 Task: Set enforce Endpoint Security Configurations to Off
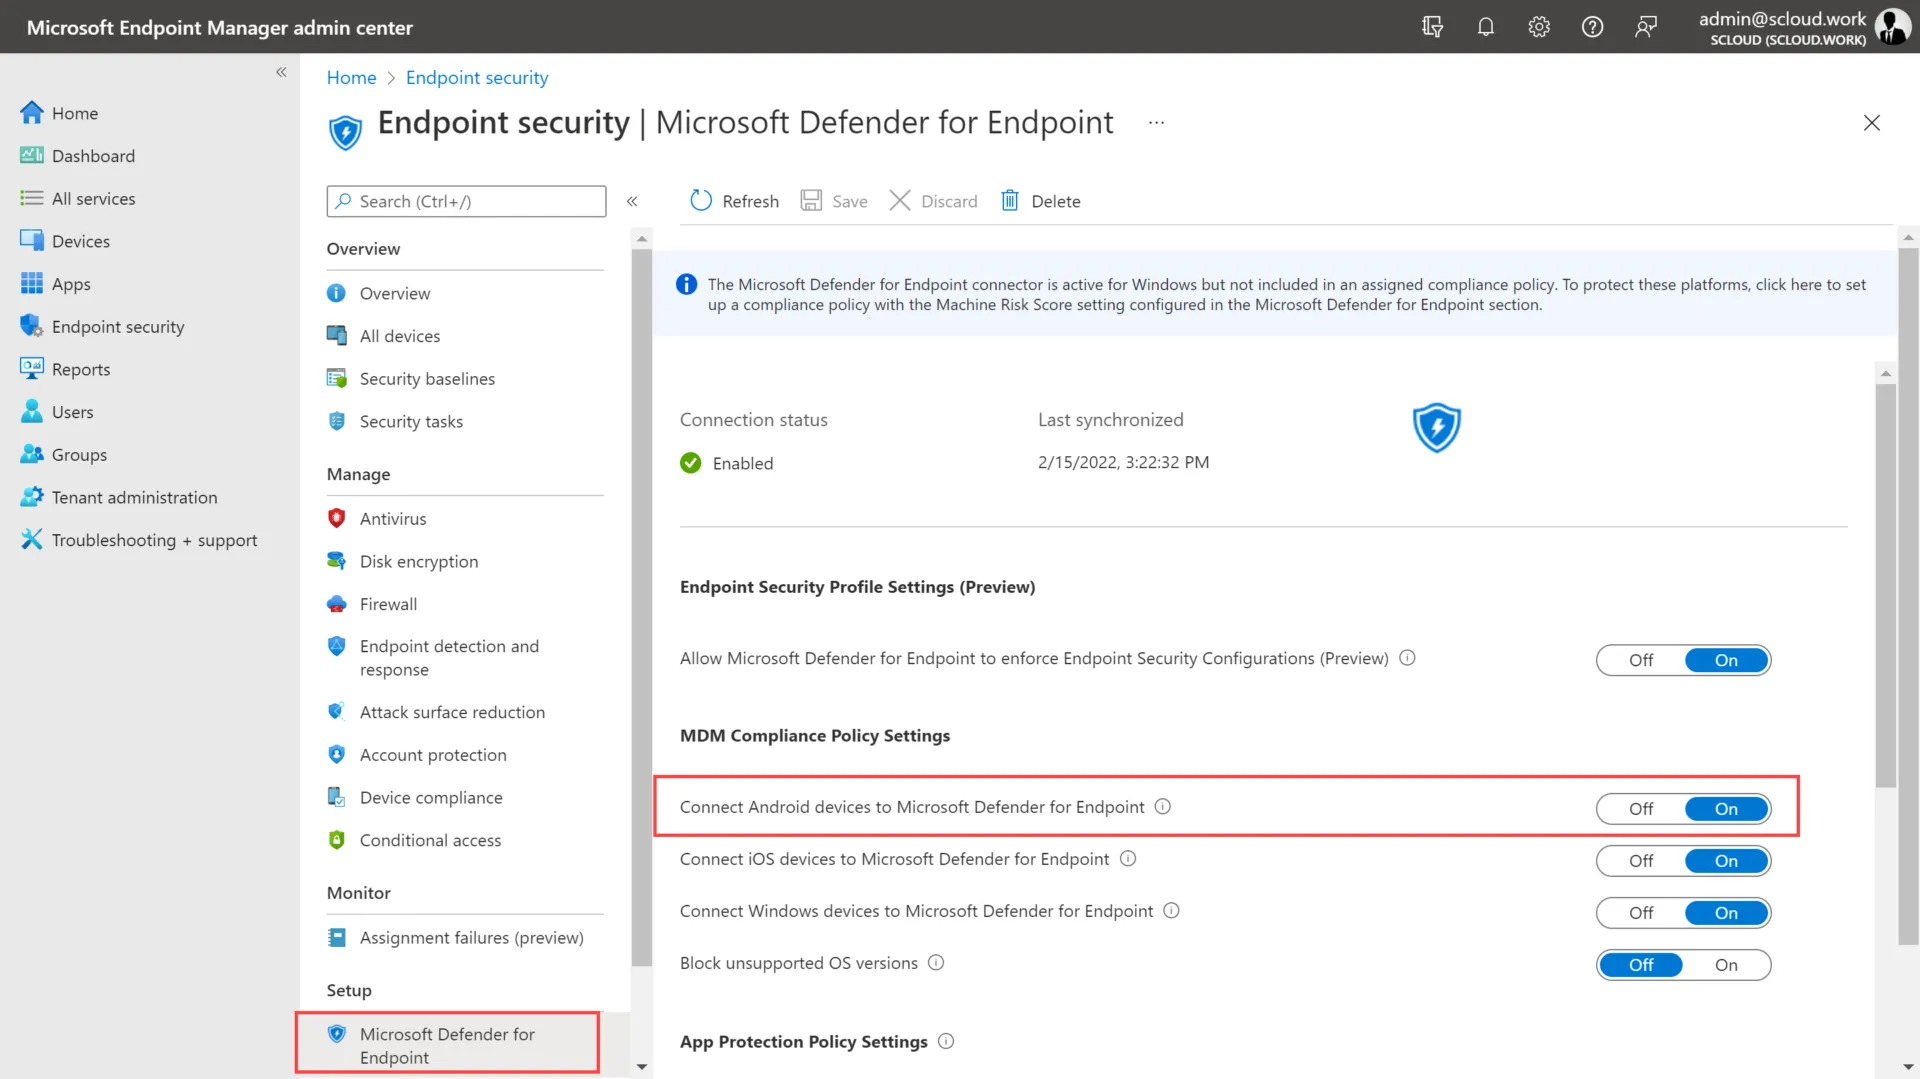[1641, 660]
